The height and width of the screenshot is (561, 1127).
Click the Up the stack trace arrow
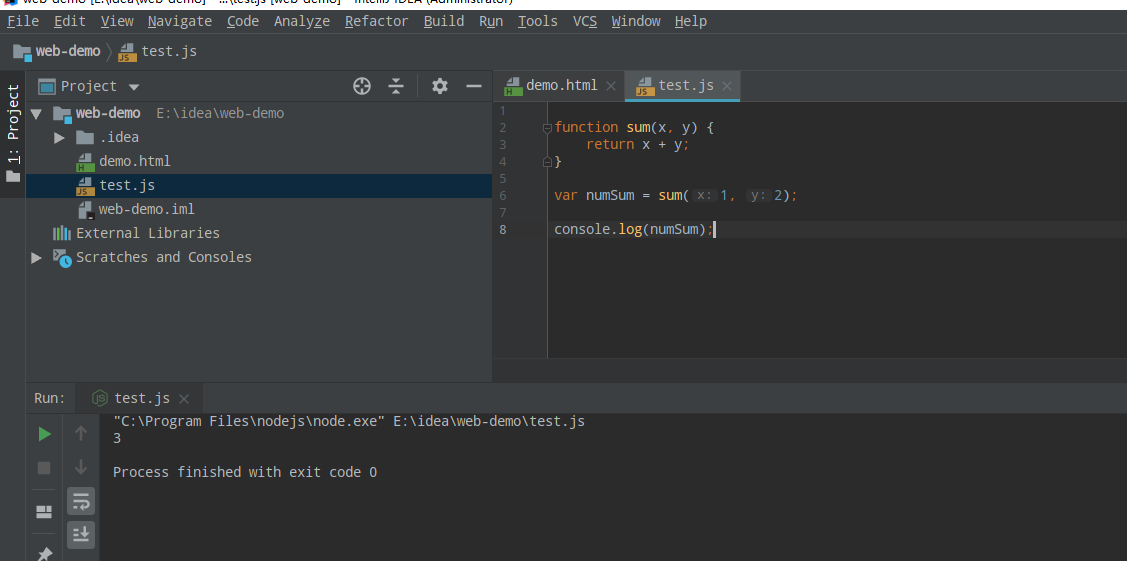(x=80, y=433)
